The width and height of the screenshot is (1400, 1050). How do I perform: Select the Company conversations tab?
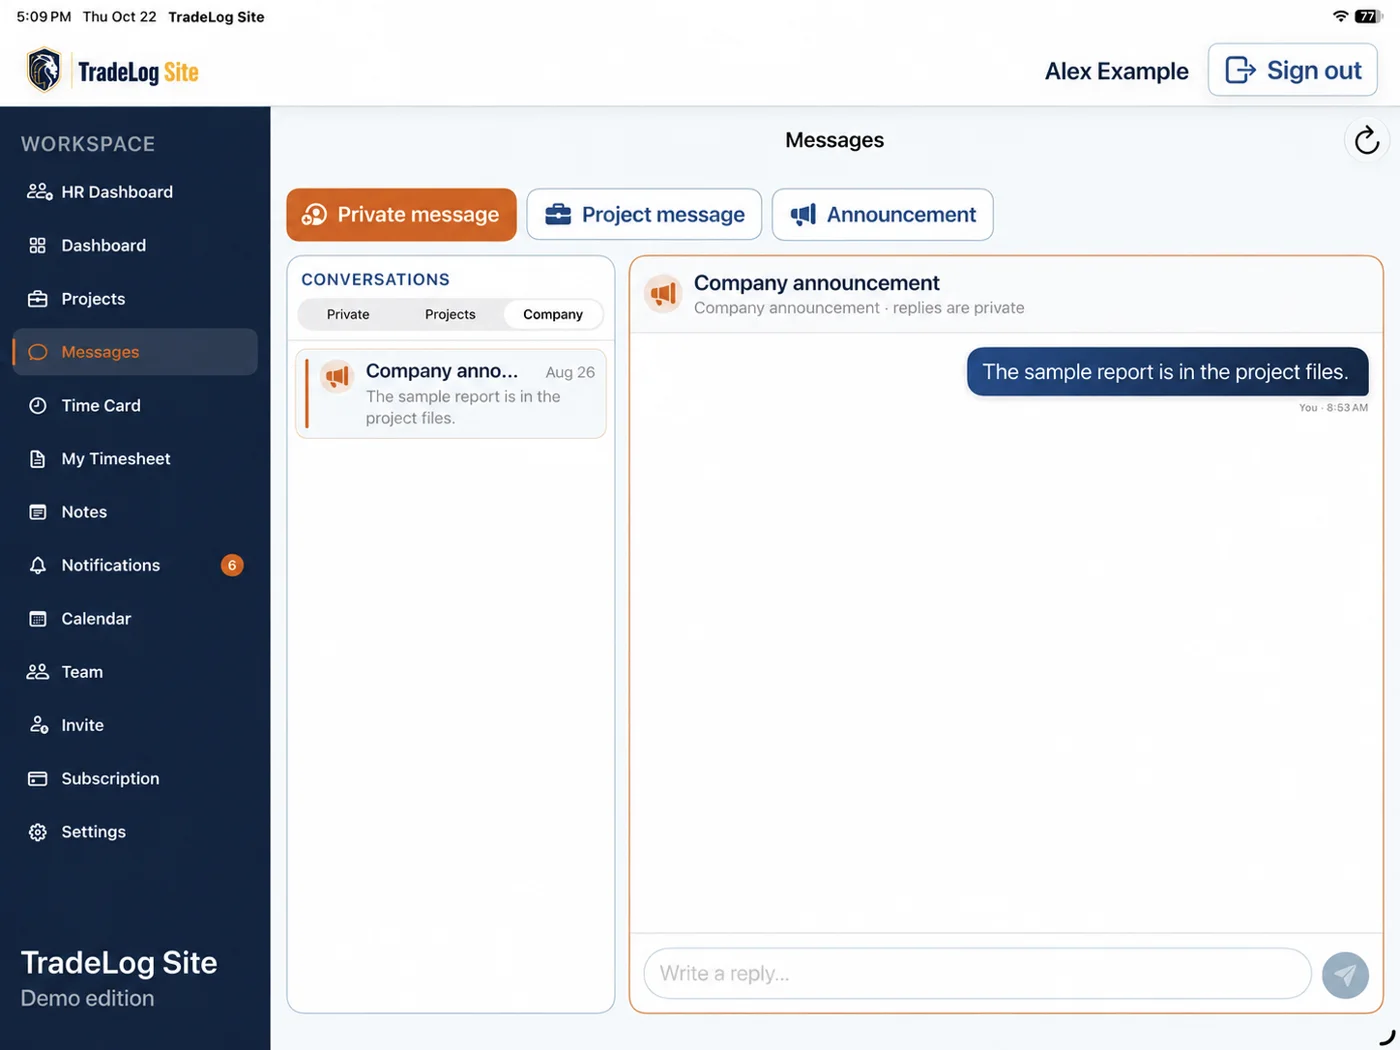[x=553, y=314]
